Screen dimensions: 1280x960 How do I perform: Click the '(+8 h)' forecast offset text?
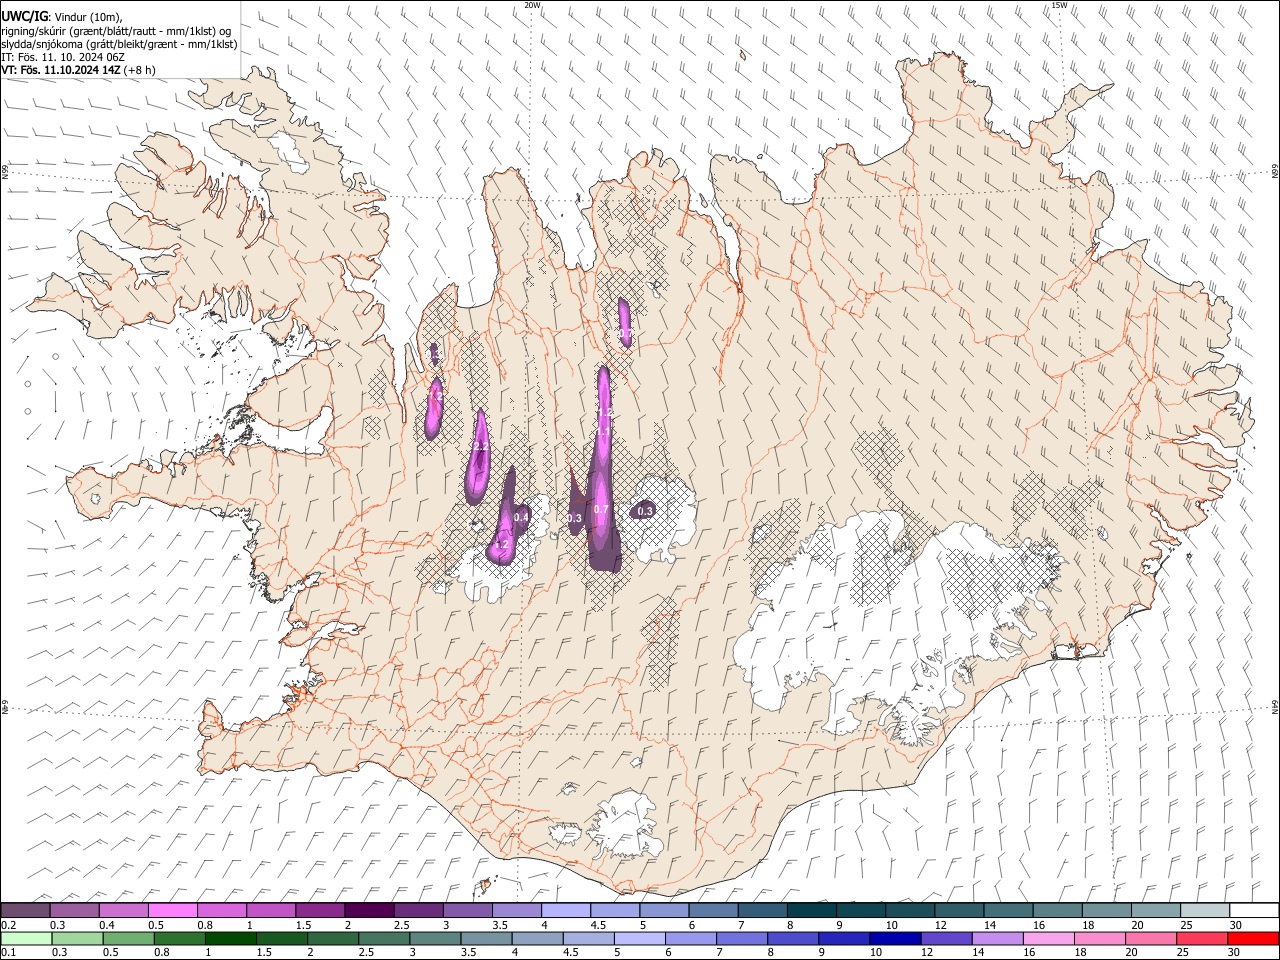[139, 70]
